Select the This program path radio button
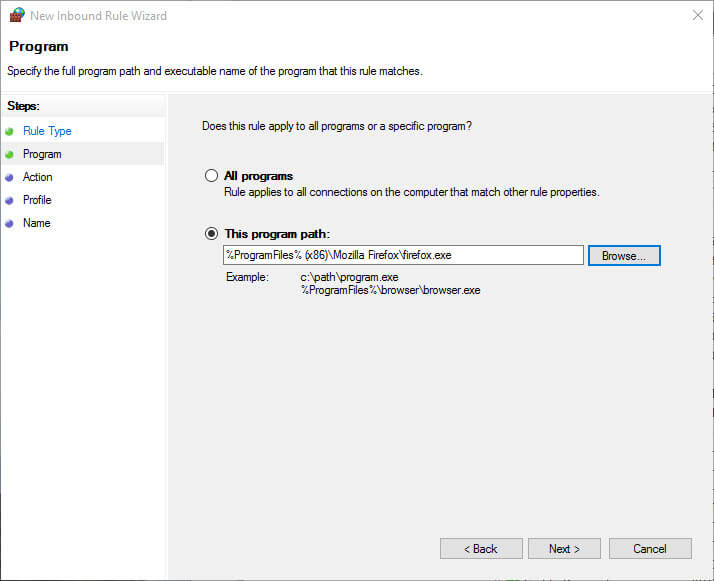The image size is (714, 581). coord(211,234)
